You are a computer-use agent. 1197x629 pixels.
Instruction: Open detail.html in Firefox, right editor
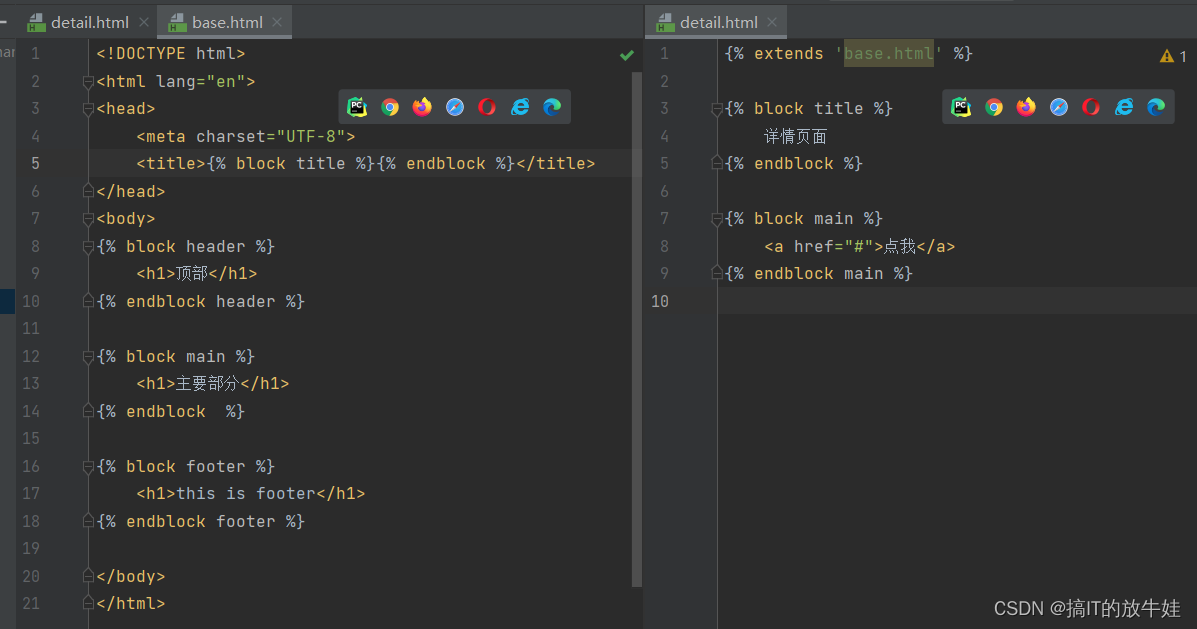pos(1026,107)
